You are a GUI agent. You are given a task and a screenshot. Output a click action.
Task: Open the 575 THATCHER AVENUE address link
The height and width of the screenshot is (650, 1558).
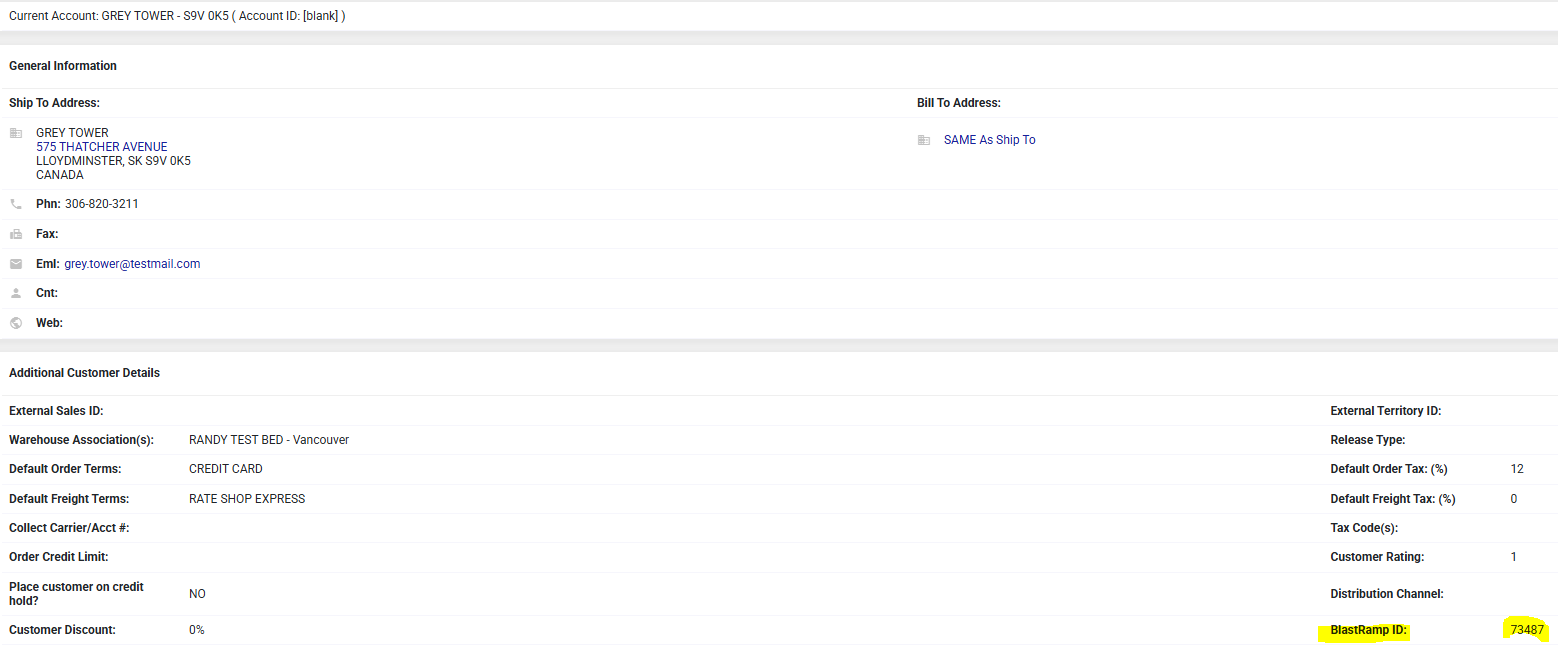click(x=102, y=147)
